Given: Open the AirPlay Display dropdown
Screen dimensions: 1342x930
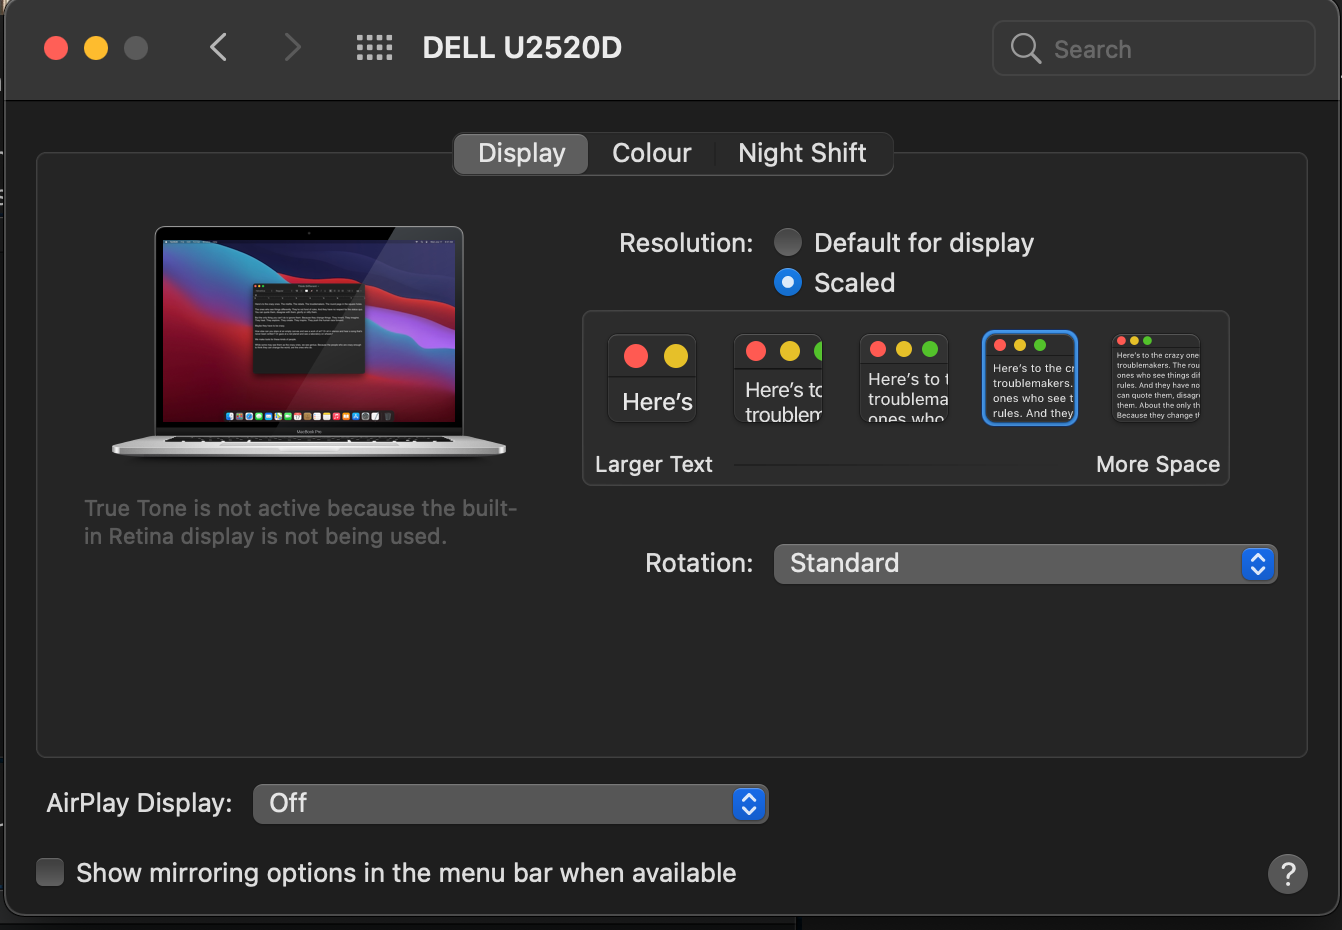Looking at the screenshot, I should 511,803.
